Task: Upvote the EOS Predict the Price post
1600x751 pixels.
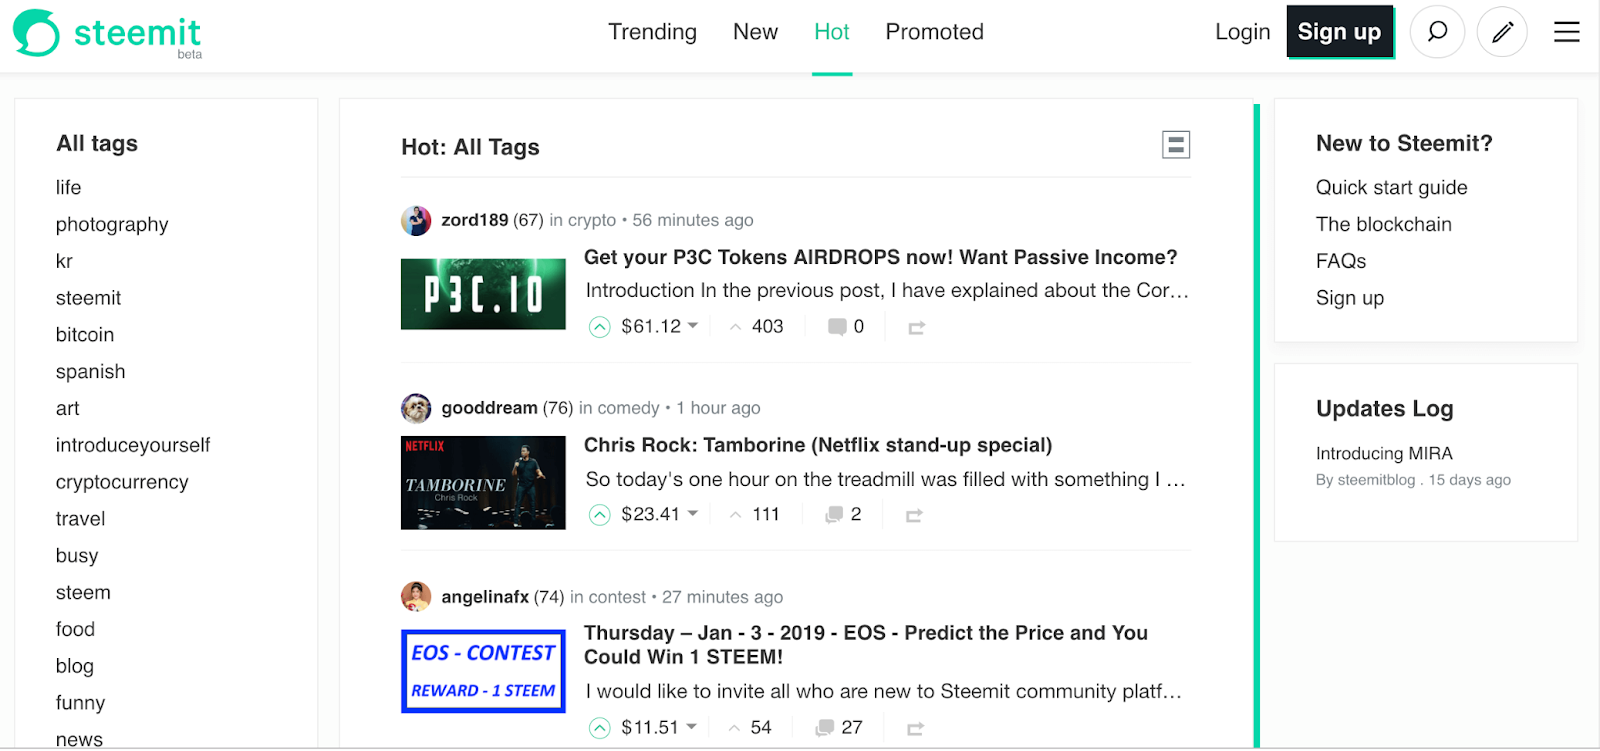Action: tap(599, 728)
